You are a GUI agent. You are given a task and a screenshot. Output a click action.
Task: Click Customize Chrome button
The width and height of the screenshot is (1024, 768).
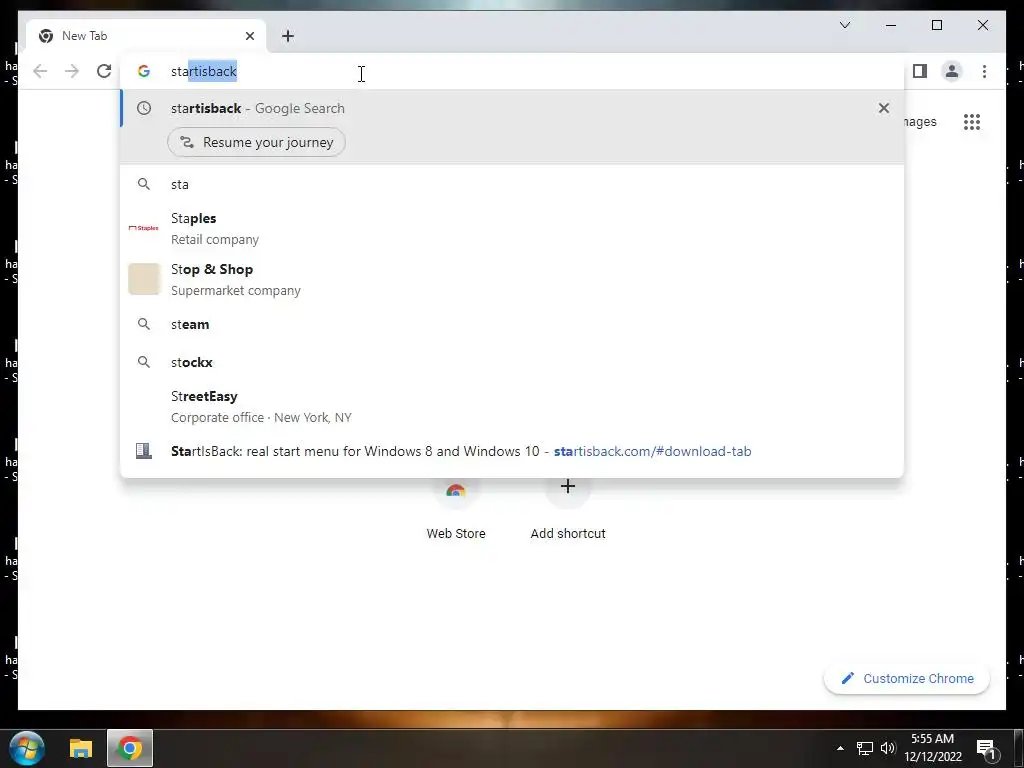[x=906, y=679]
